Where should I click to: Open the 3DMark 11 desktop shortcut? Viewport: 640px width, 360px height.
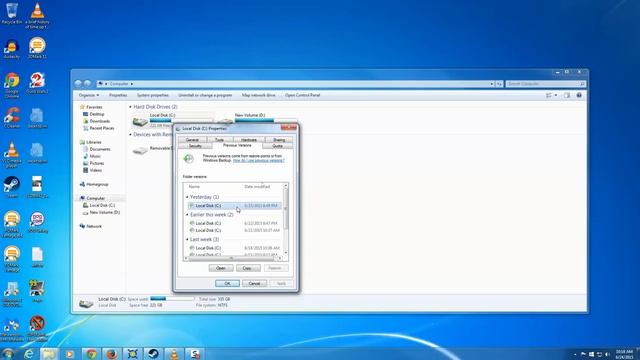click(37, 48)
